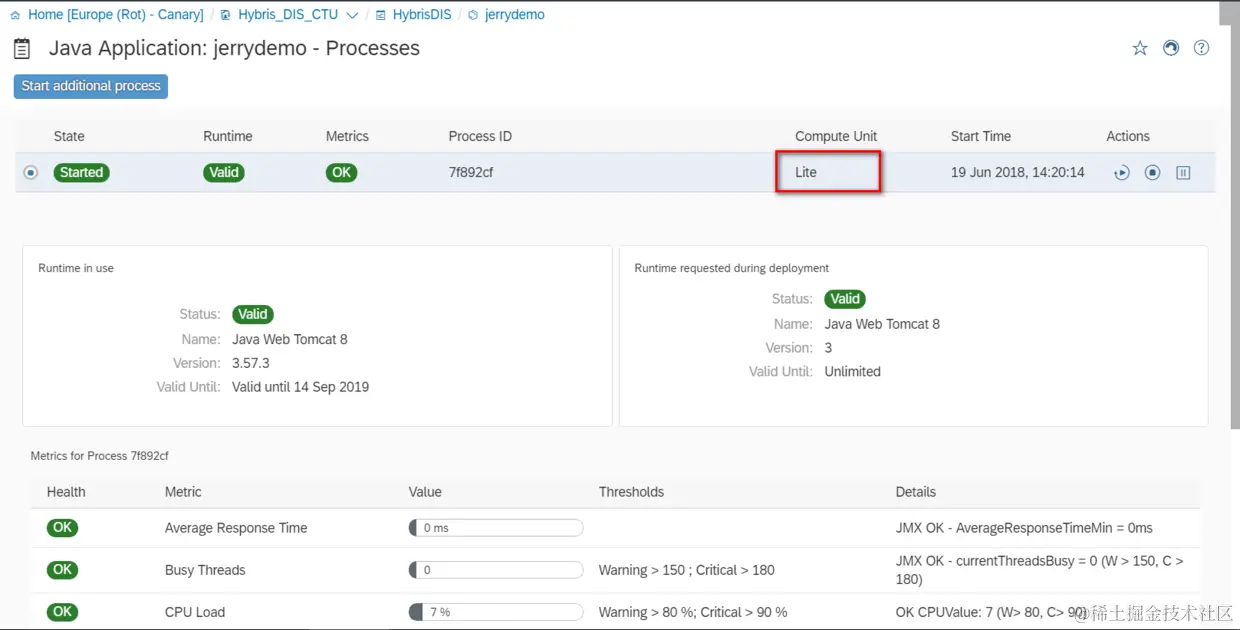1240x630 pixels.
Task: Click the restart process action icon
Action: coord(1122,173)
